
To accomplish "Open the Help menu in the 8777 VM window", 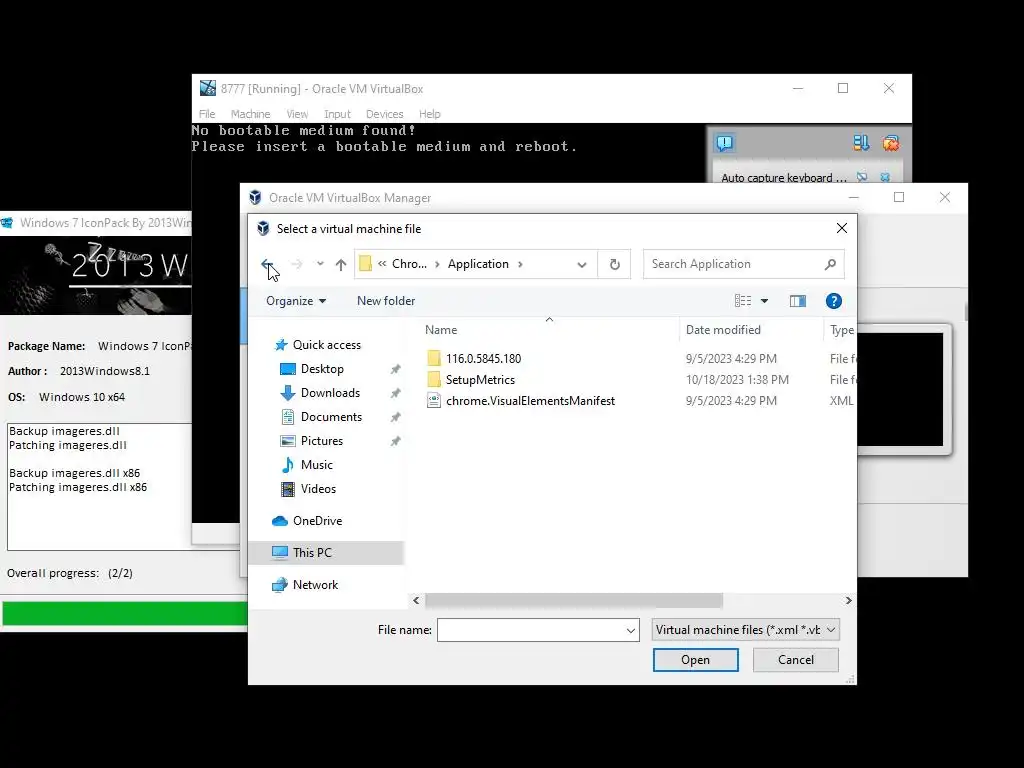I will click(x=430, y=114).
